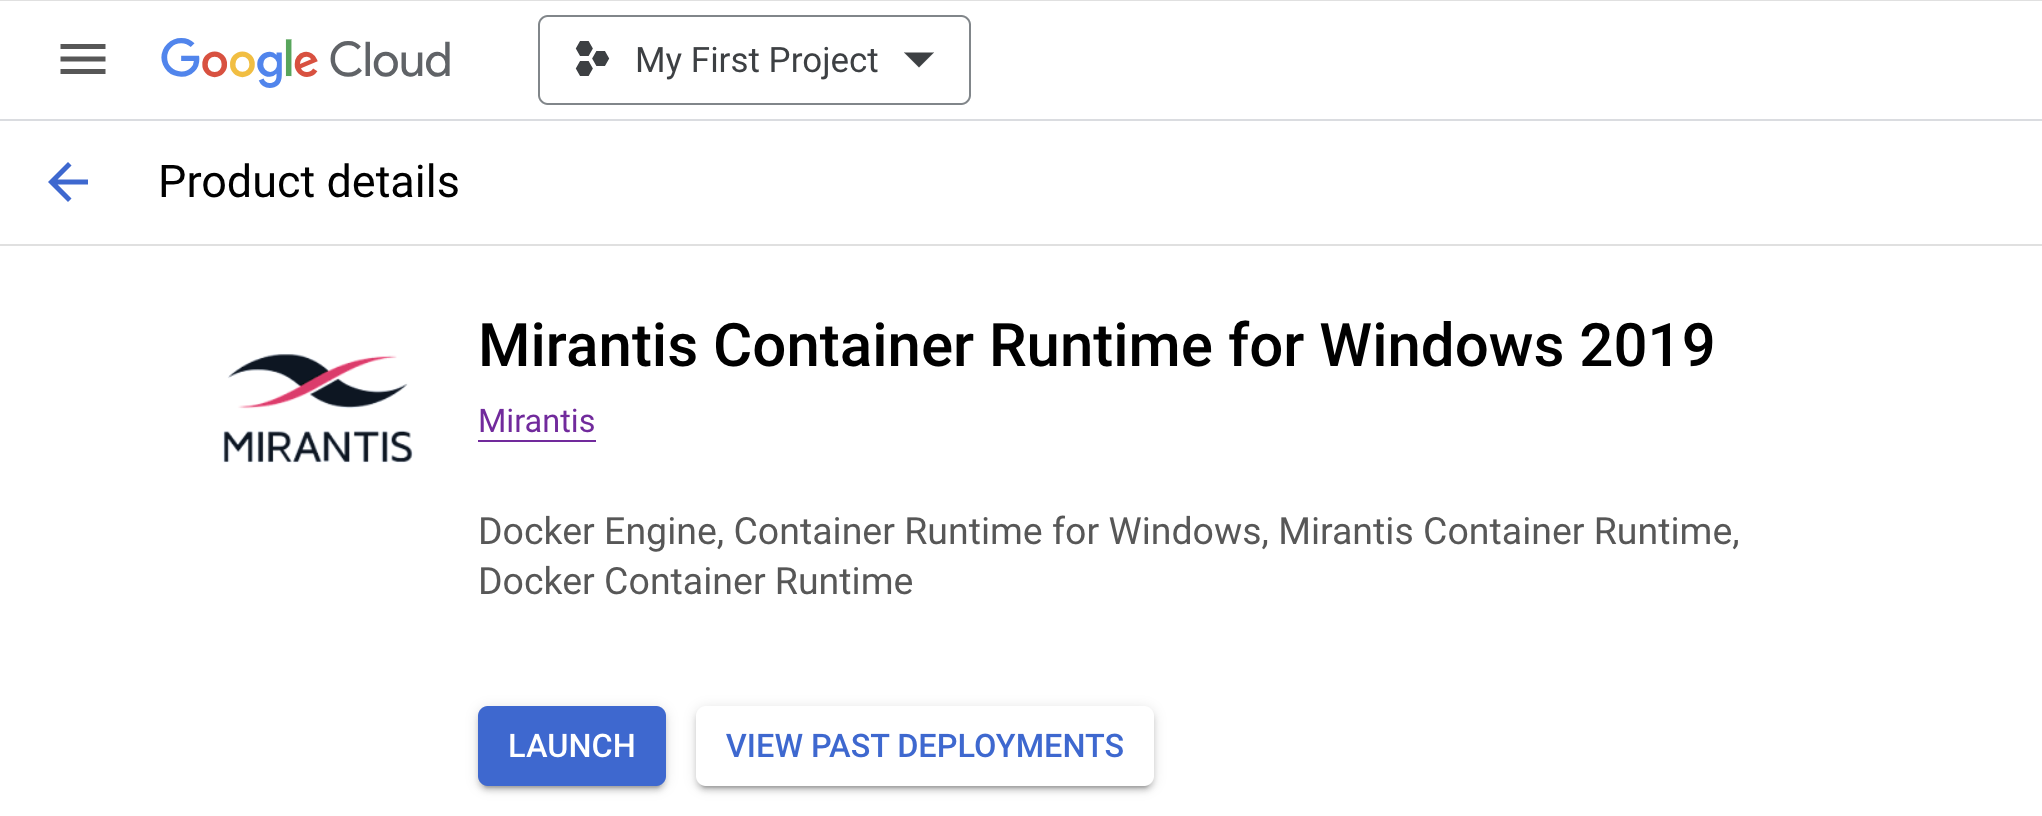This screenshot has height=816, width=2042.
Task: Click VIEW PAST DEPLOYMENTS button
Action: [925, 746]
